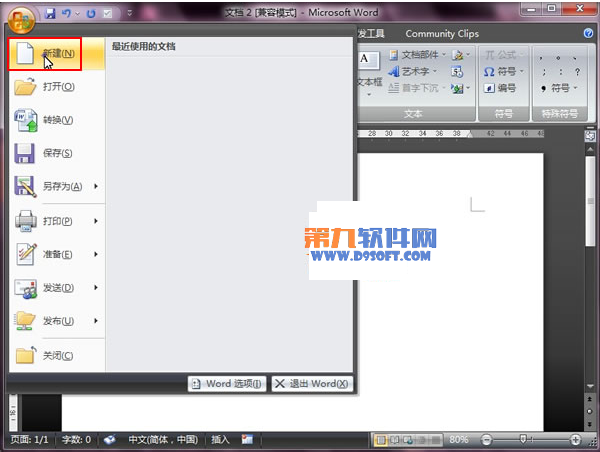This screenshot has height=452, width=600.
Task: Insert the colon special symbol
Action: pos(561,72)
